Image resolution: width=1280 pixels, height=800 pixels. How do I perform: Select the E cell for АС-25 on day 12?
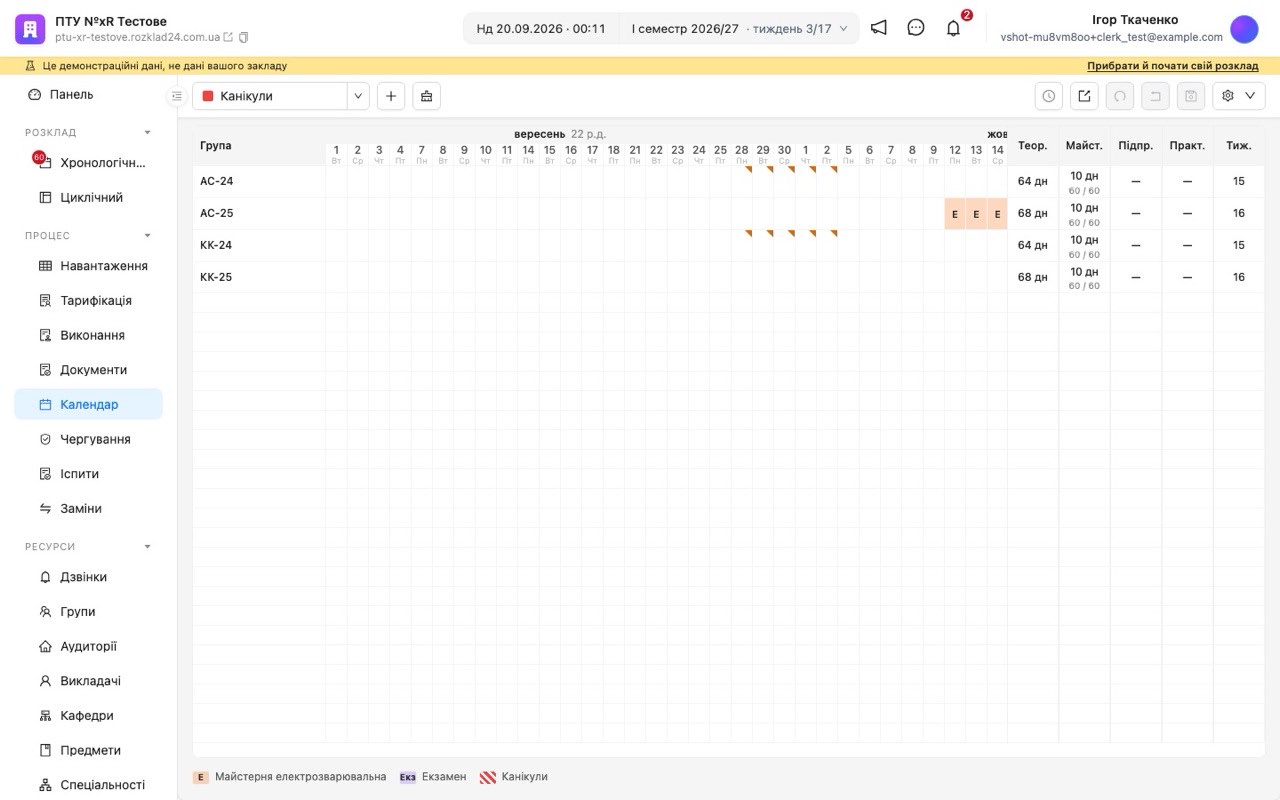[955, 214]
